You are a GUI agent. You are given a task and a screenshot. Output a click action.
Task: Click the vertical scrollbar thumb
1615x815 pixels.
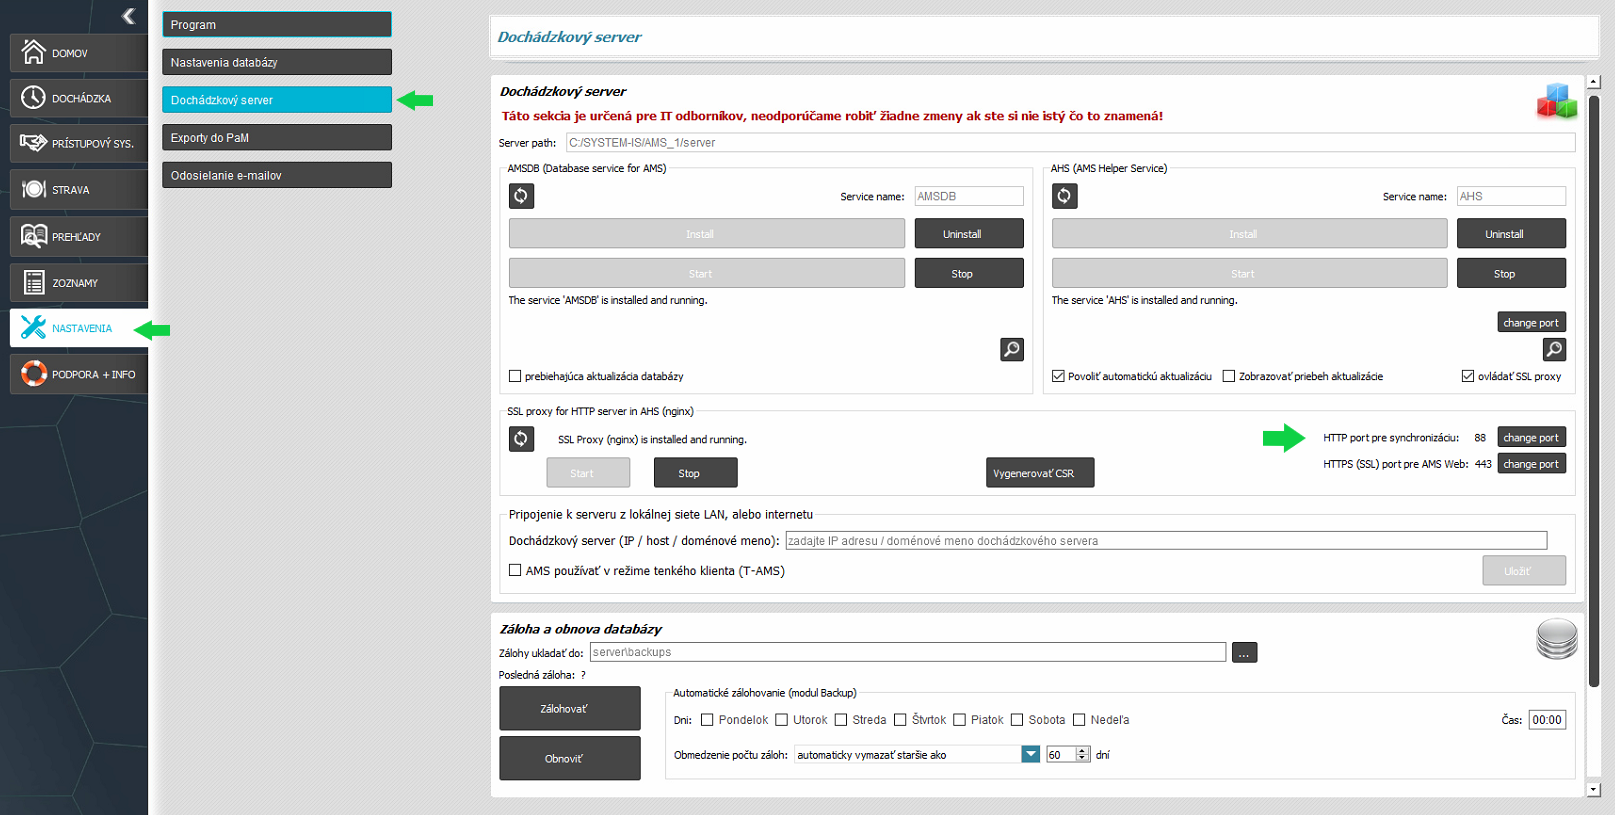tap(1594, 390)
